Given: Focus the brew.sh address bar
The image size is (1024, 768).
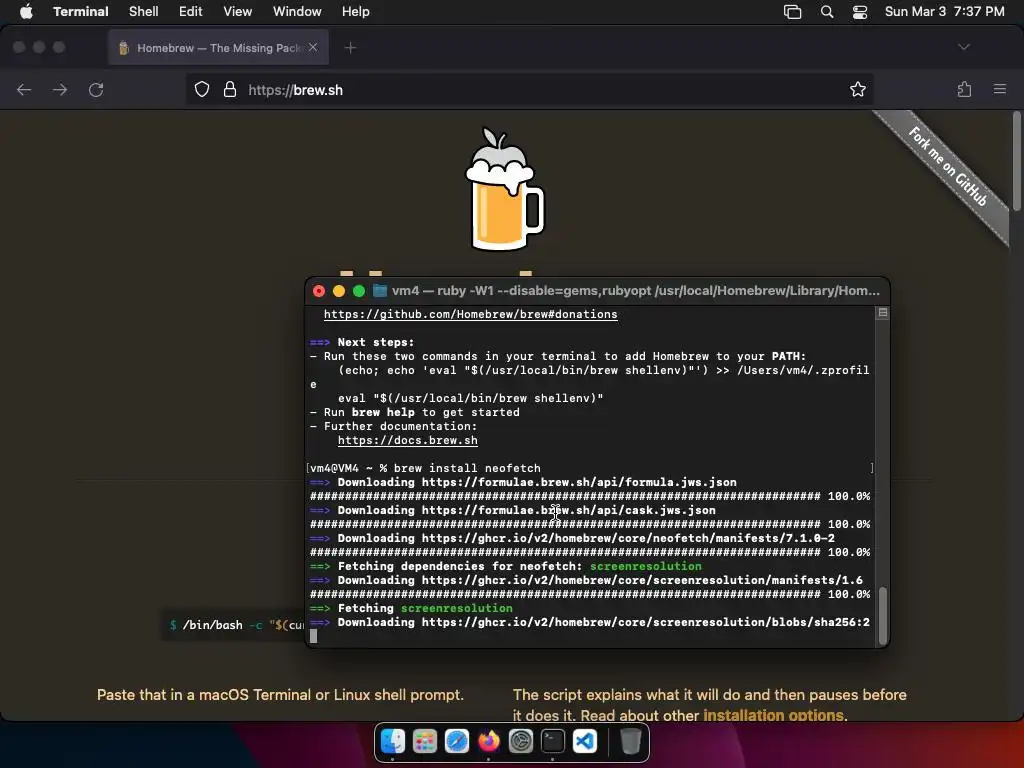Looking at the screenshot, I should tap(530, 89).
